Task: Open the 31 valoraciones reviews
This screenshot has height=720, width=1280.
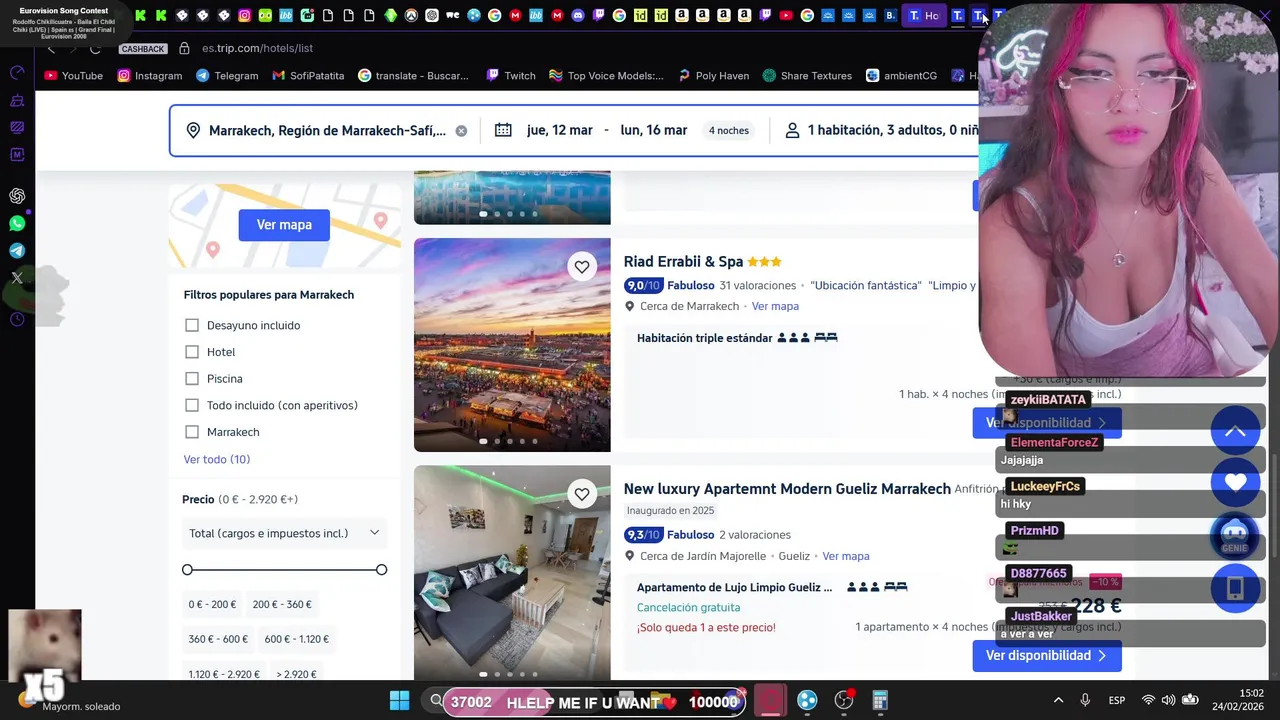Action: [x=758, y=285]
